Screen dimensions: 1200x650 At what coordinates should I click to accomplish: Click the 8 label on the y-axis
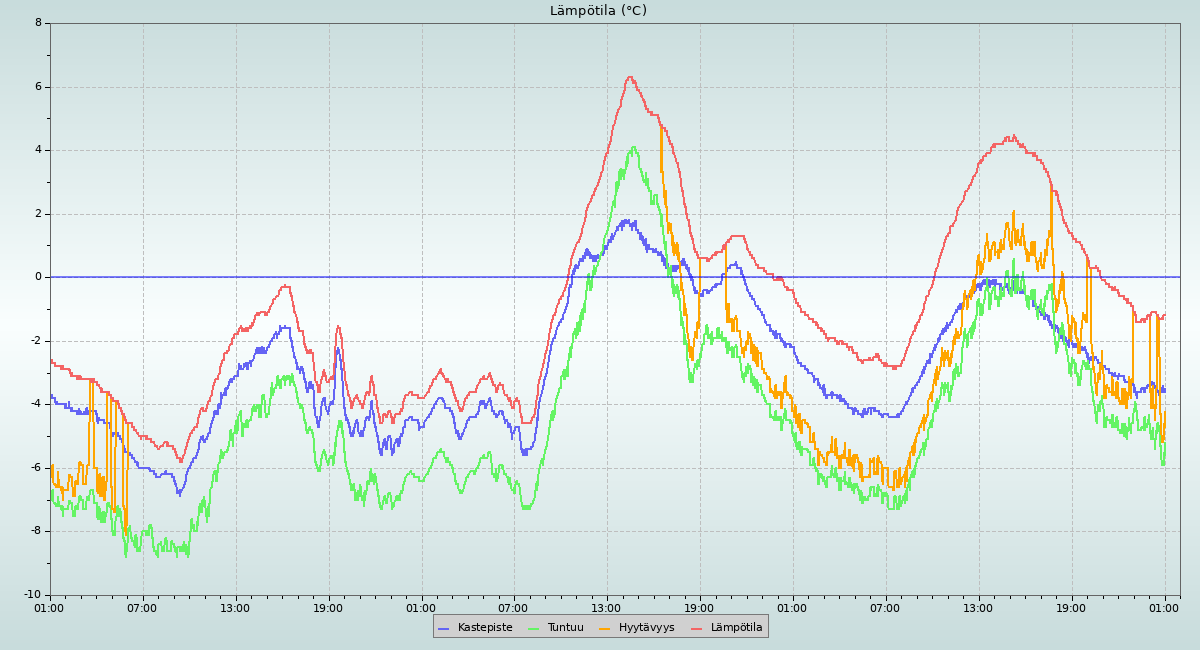point(38,22)
